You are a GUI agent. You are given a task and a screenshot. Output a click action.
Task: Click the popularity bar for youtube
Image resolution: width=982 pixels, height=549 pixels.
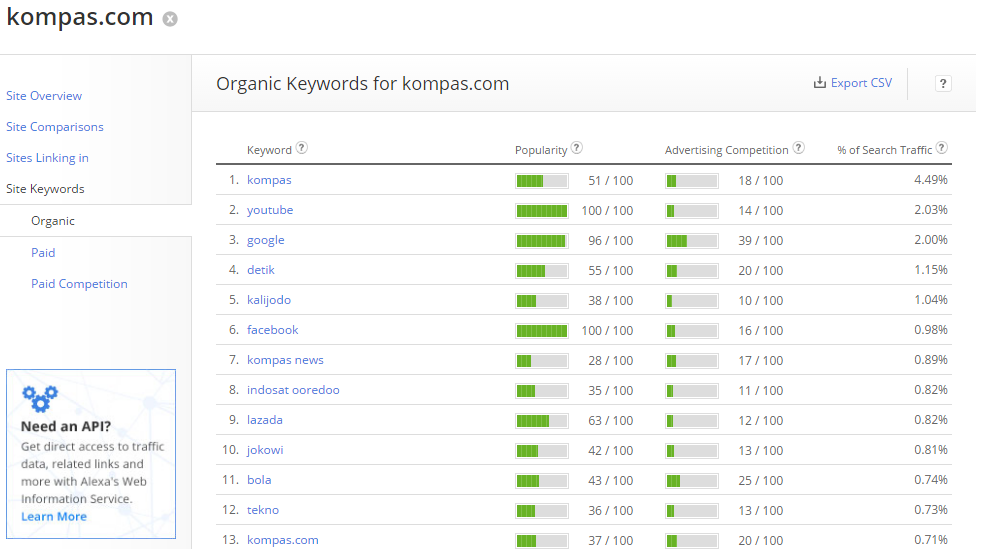pos(542,211)
